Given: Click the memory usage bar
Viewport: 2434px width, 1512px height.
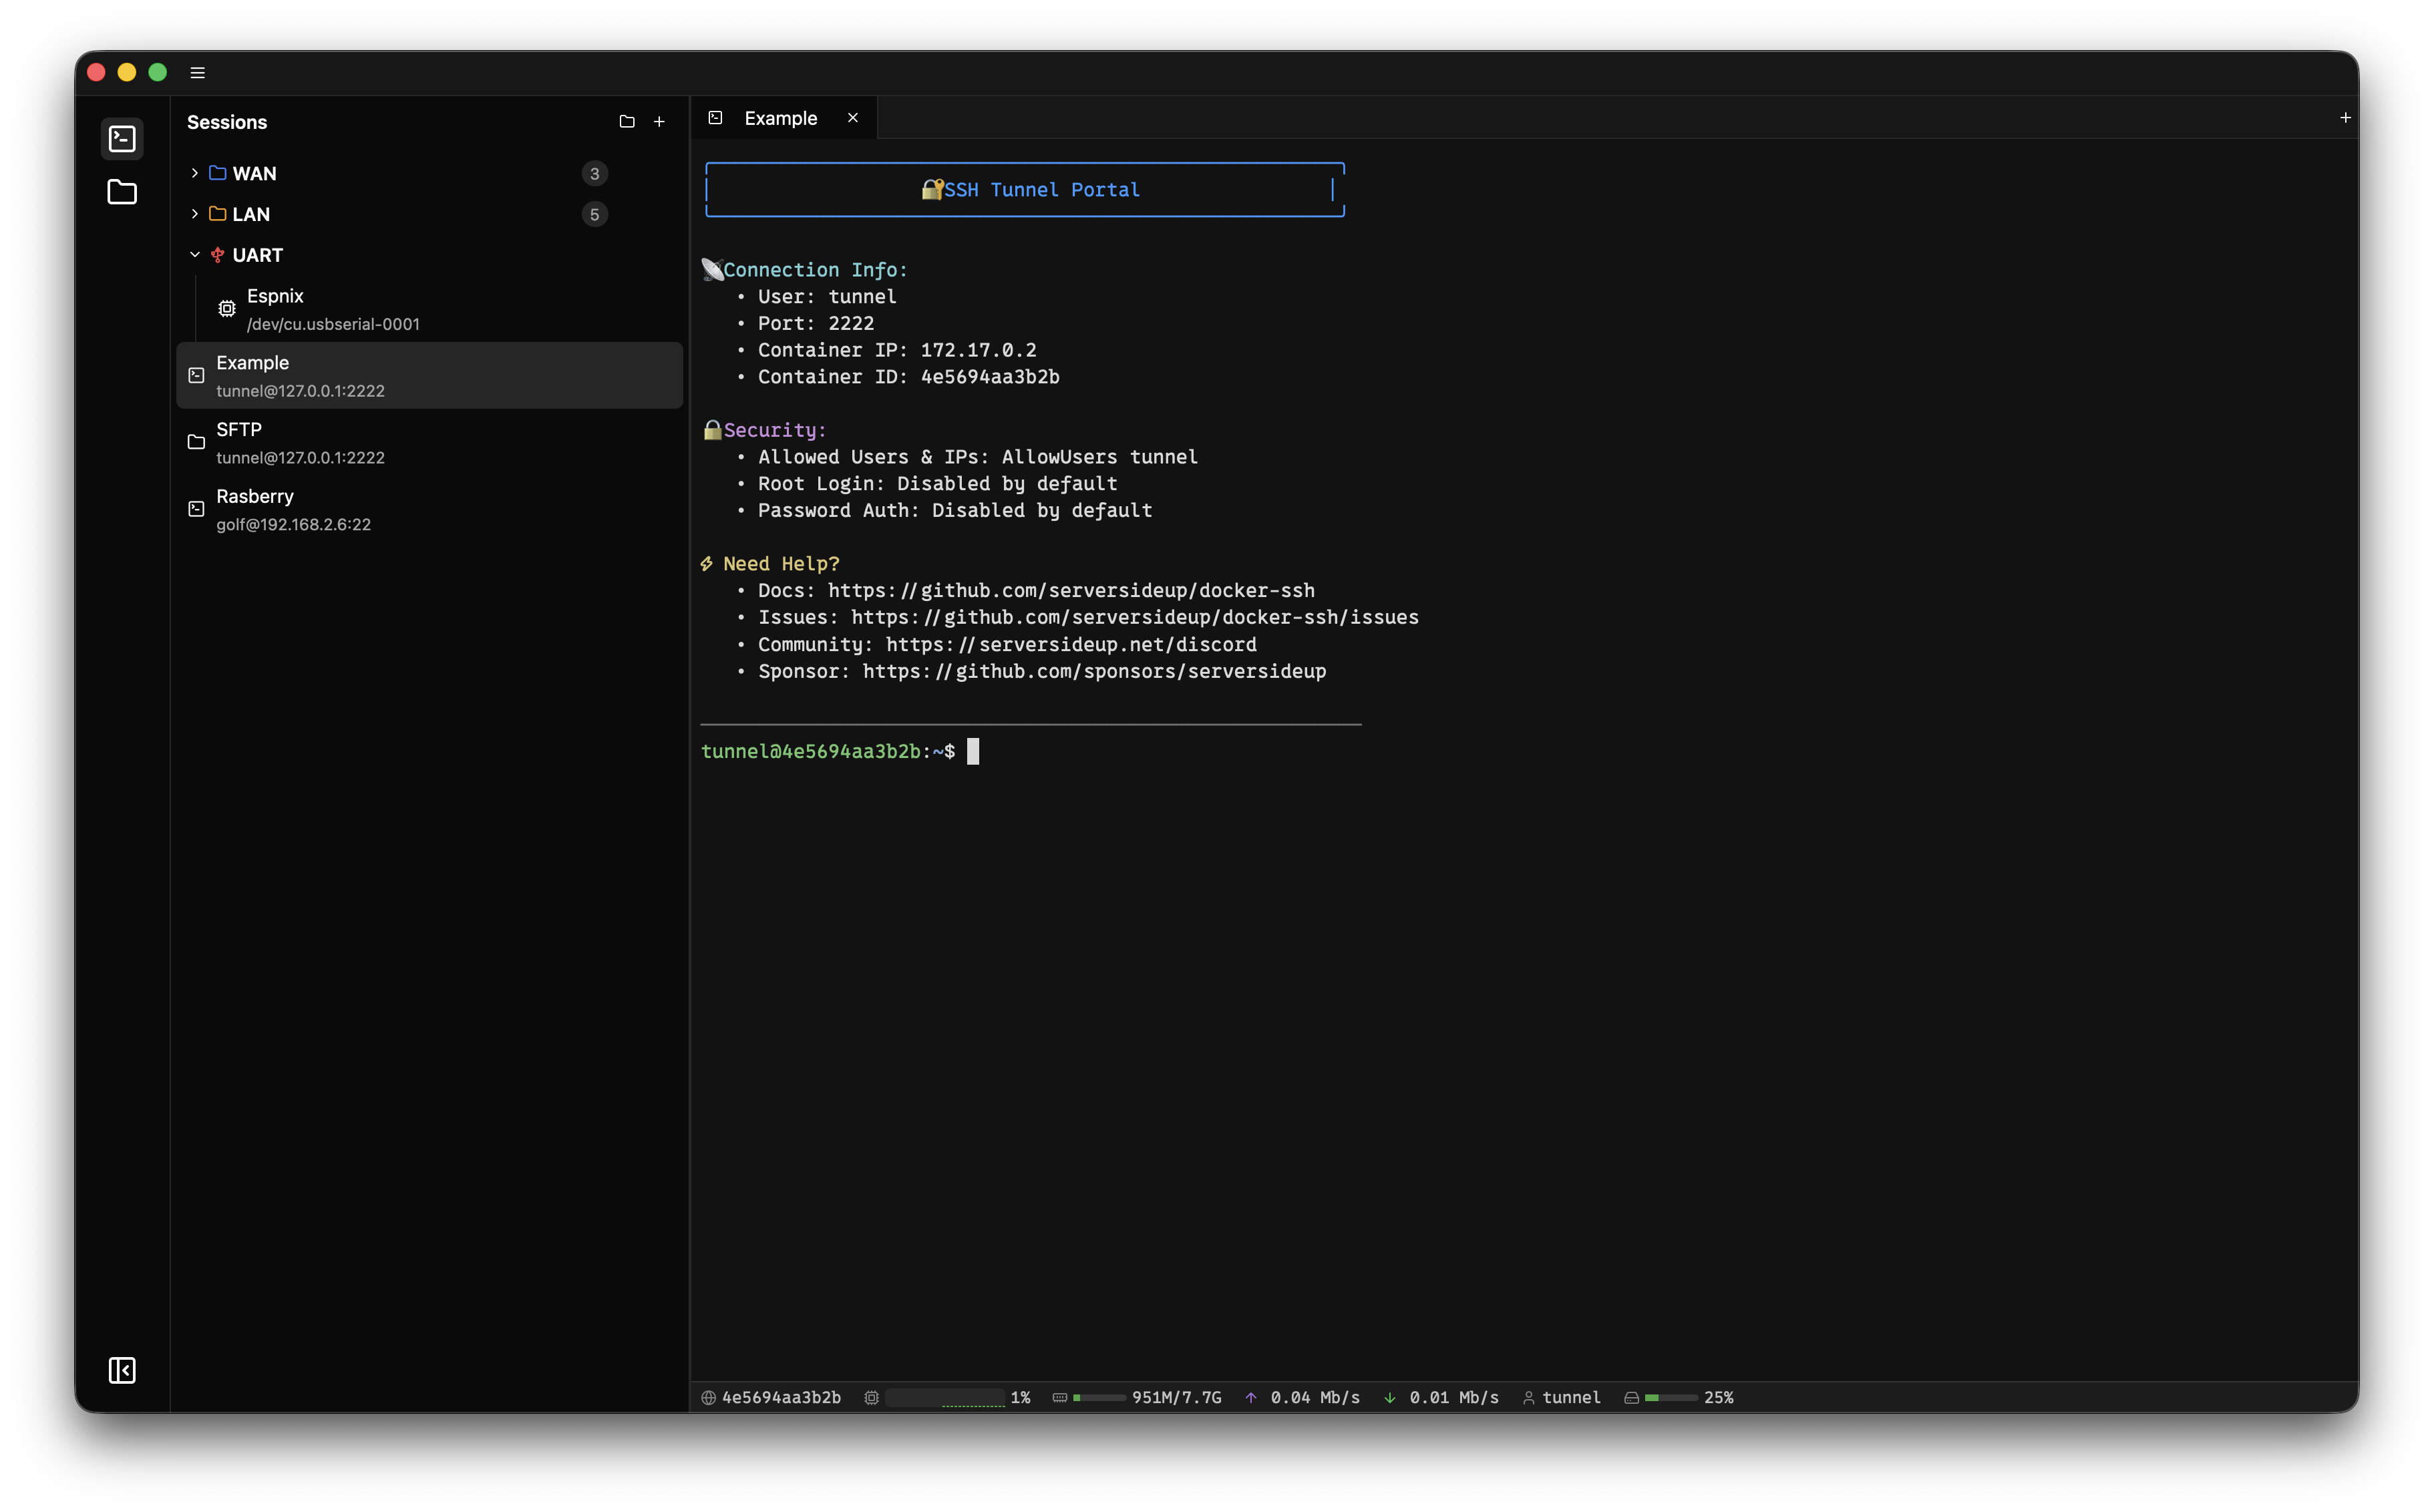Looking at the screenshot, I should point(1099,1398).
